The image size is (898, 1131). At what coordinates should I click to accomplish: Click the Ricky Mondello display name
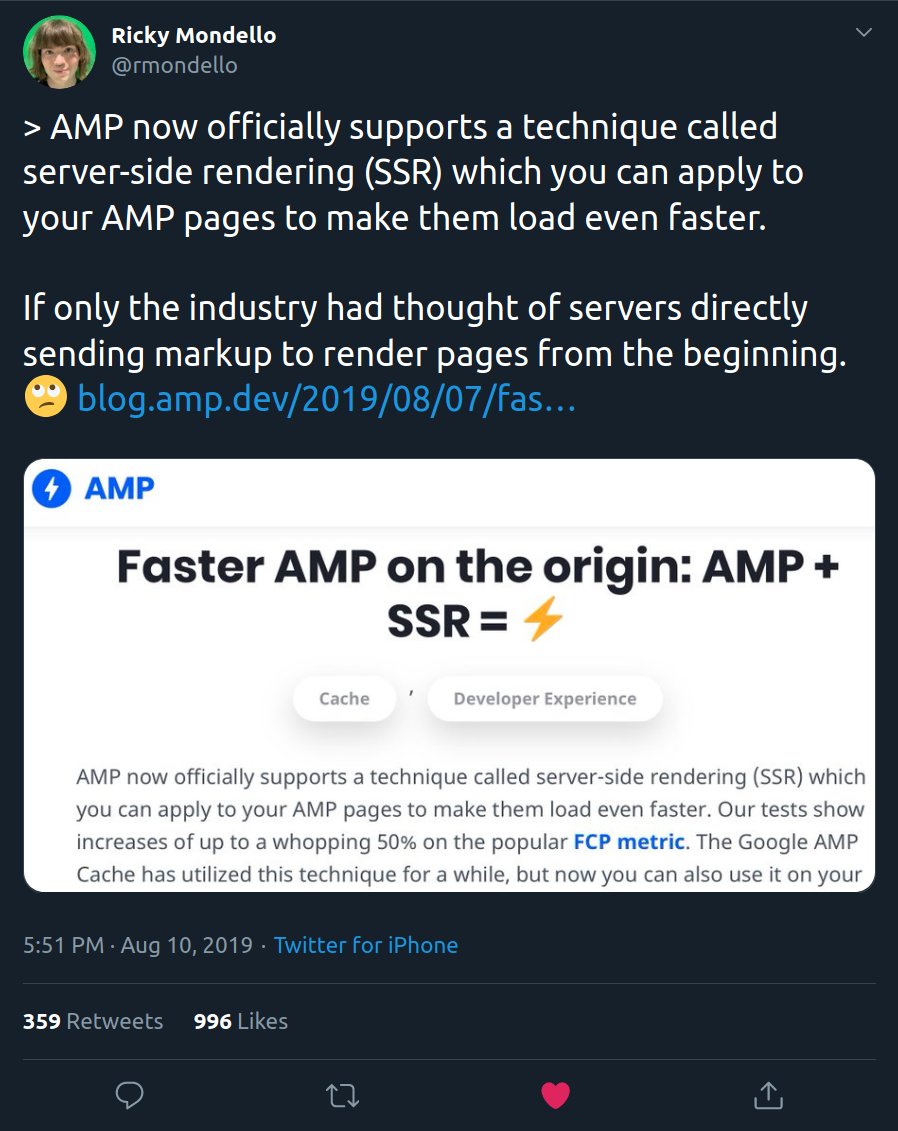193,35
